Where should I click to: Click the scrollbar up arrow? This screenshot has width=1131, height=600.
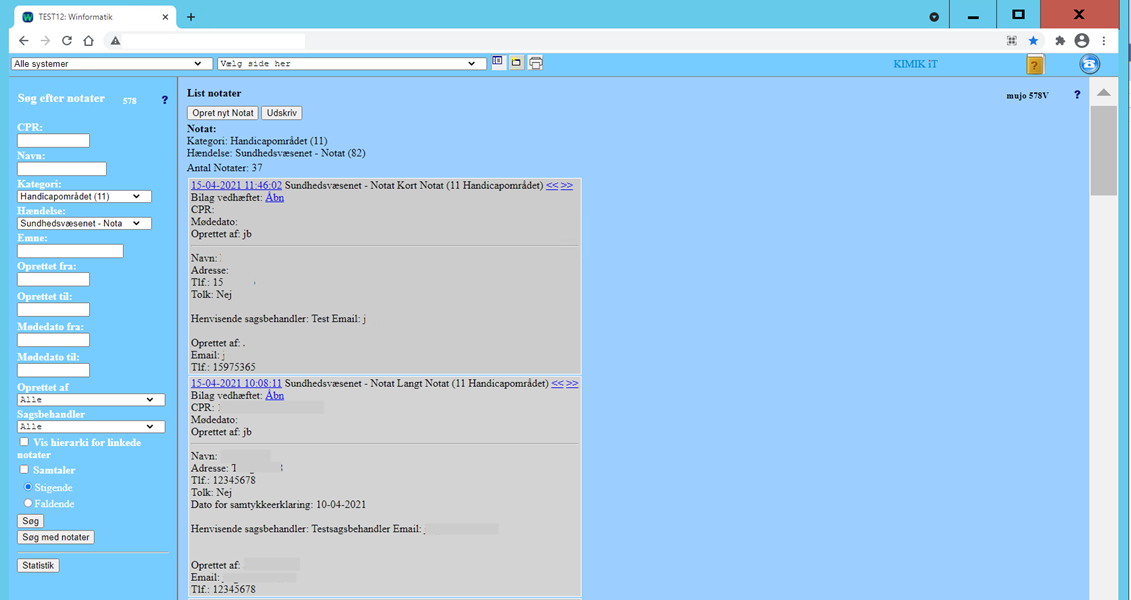click(x=1104, y=92)
